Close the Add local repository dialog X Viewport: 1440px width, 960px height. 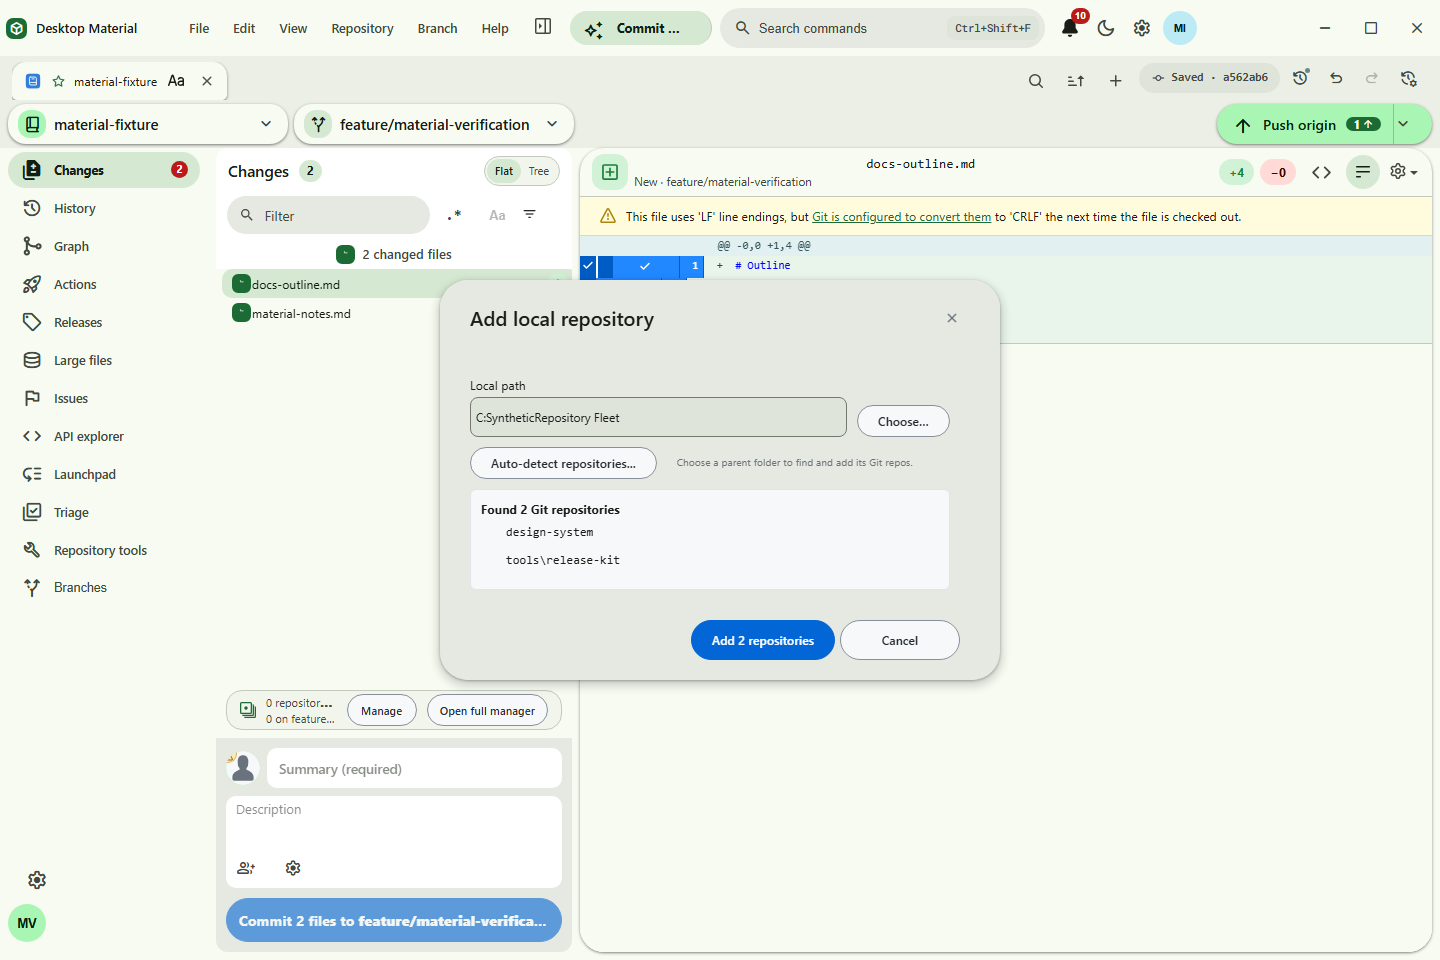pyautogui.click(x=952, y=318)
